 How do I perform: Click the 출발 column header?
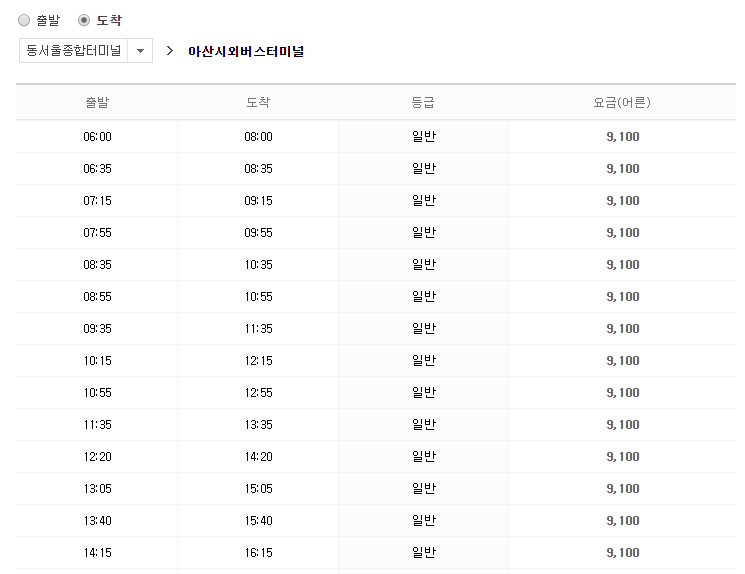click(x=97, y=102)
